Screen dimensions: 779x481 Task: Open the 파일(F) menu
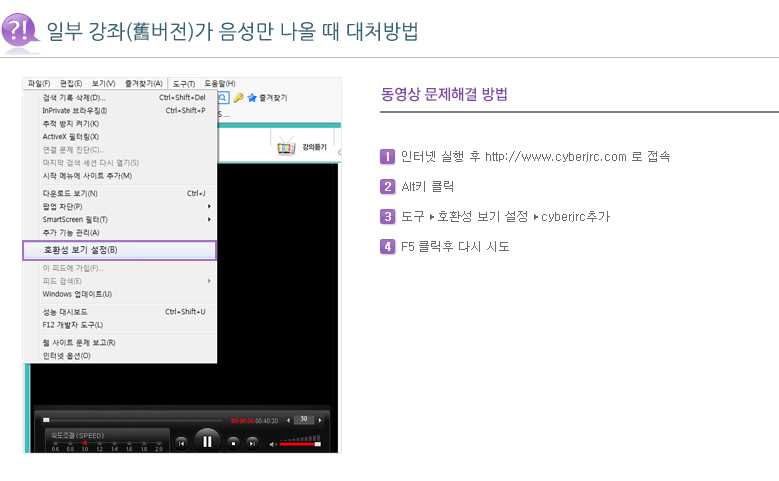39,83
